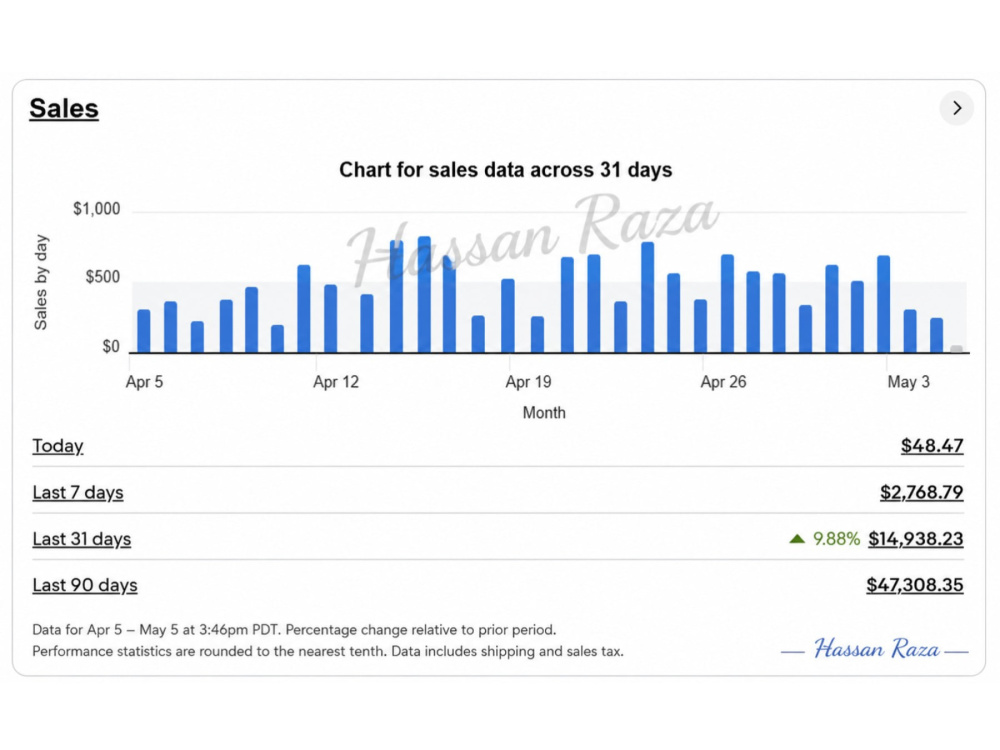Open the Last 31 days link

tap(82, 539)
